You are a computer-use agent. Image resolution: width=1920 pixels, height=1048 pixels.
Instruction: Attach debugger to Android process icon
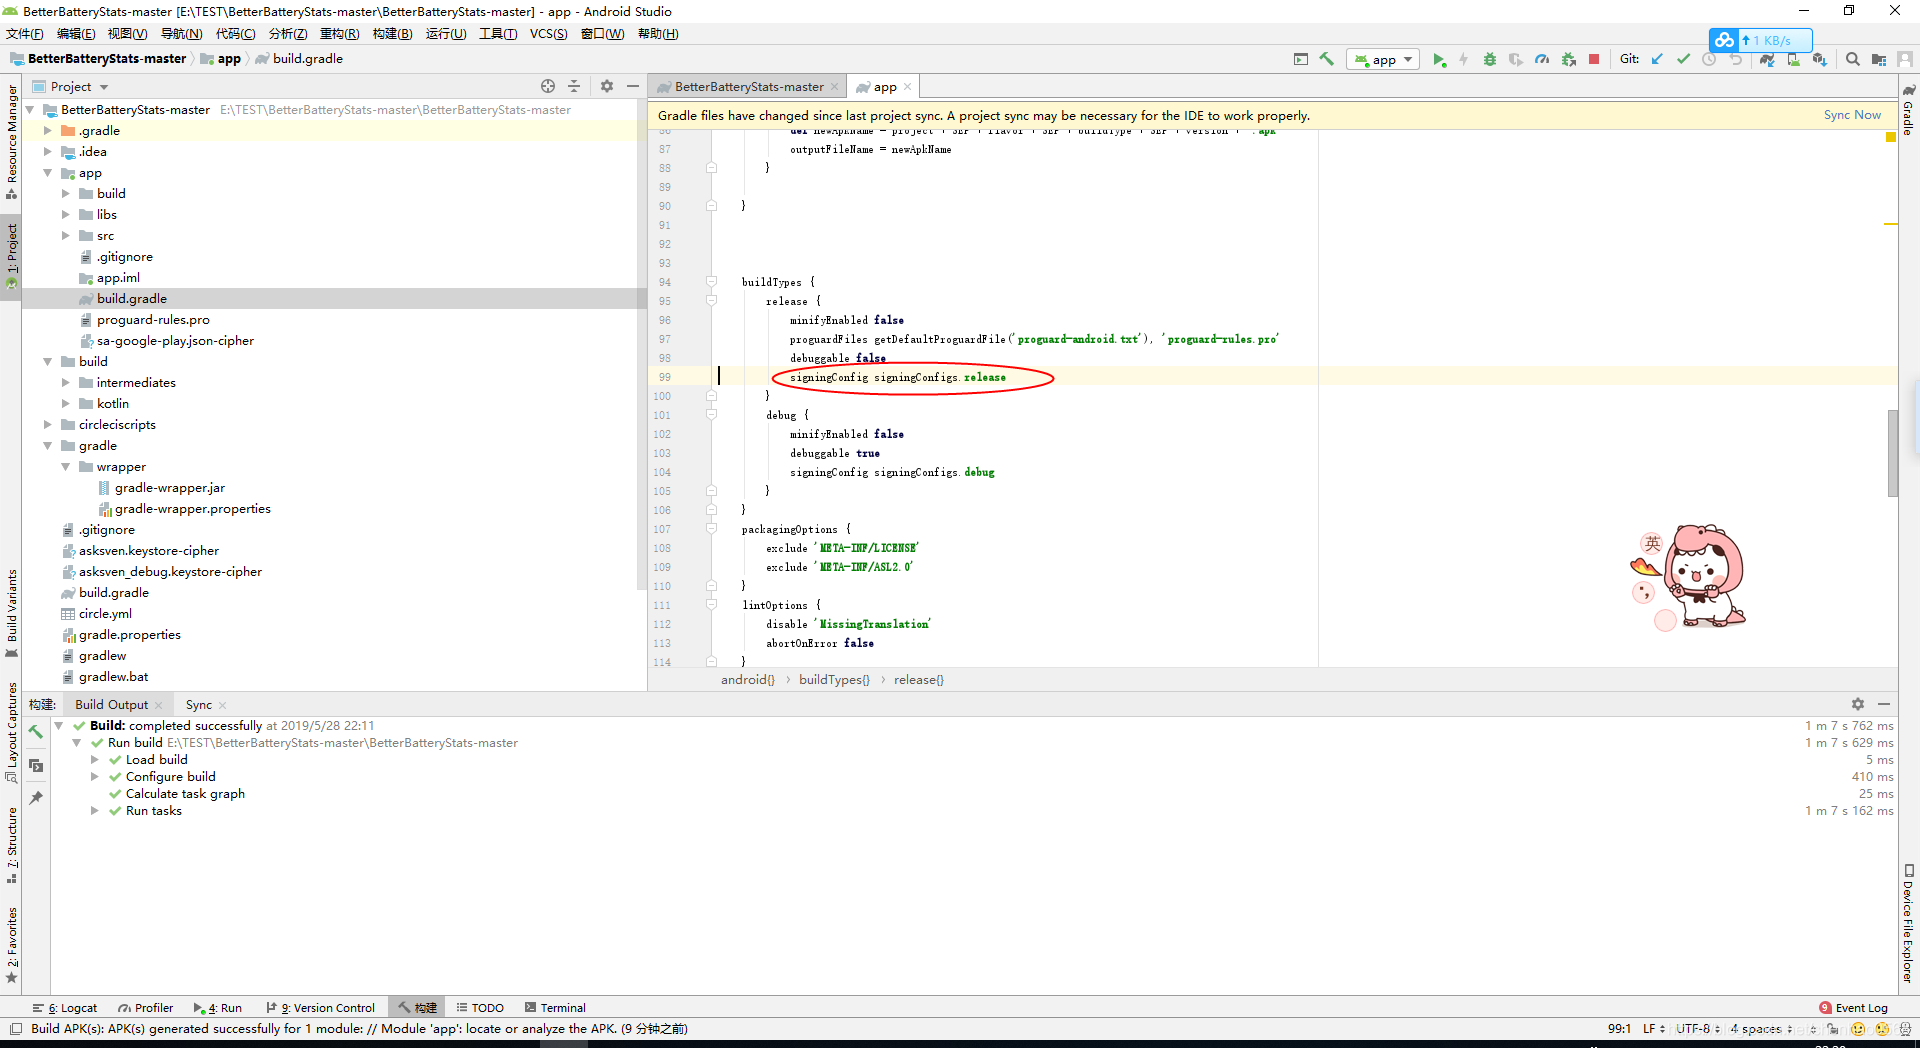click(x=1568, y=59)
